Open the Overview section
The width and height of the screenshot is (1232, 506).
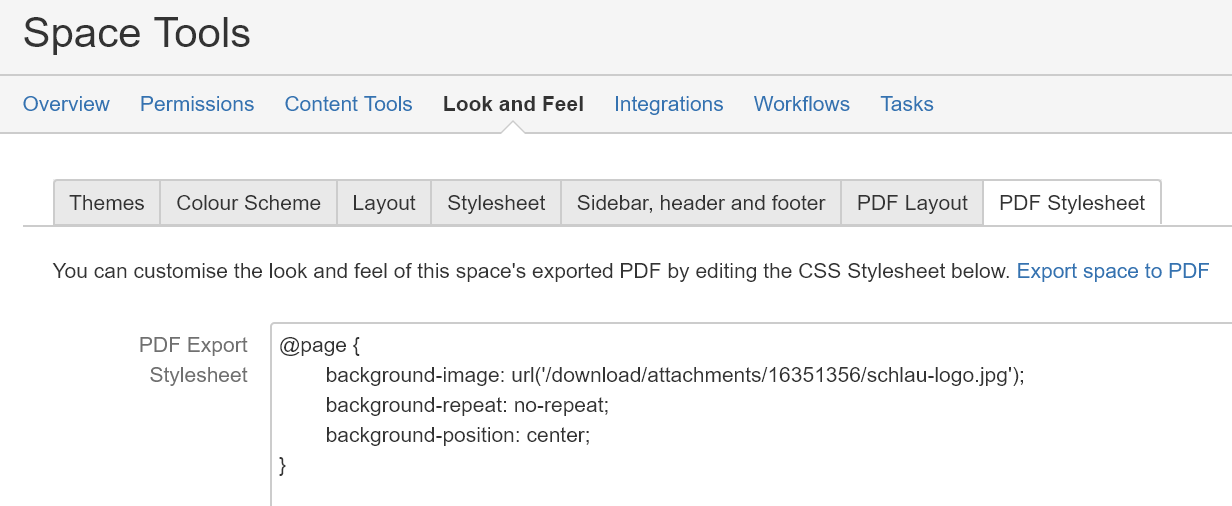point(66,104)
